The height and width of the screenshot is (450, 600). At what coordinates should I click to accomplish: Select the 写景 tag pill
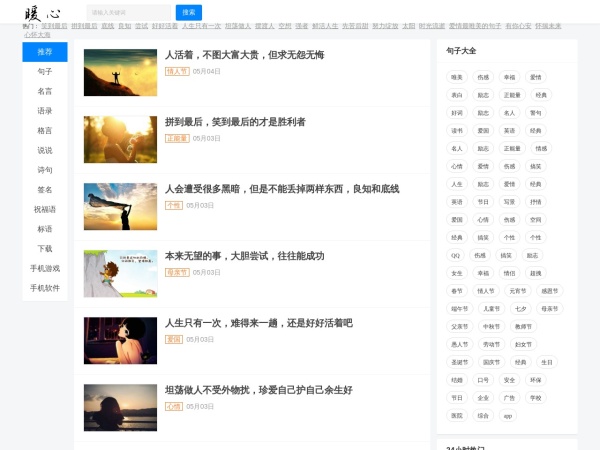point(509,202)
